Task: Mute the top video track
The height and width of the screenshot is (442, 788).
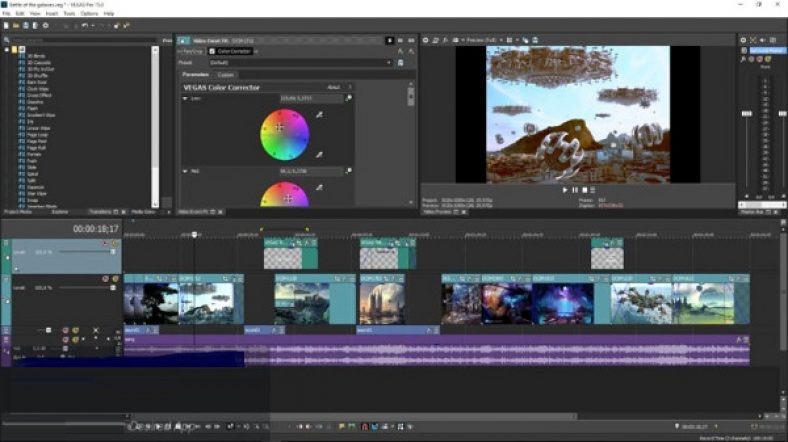Action: [103, 243]
